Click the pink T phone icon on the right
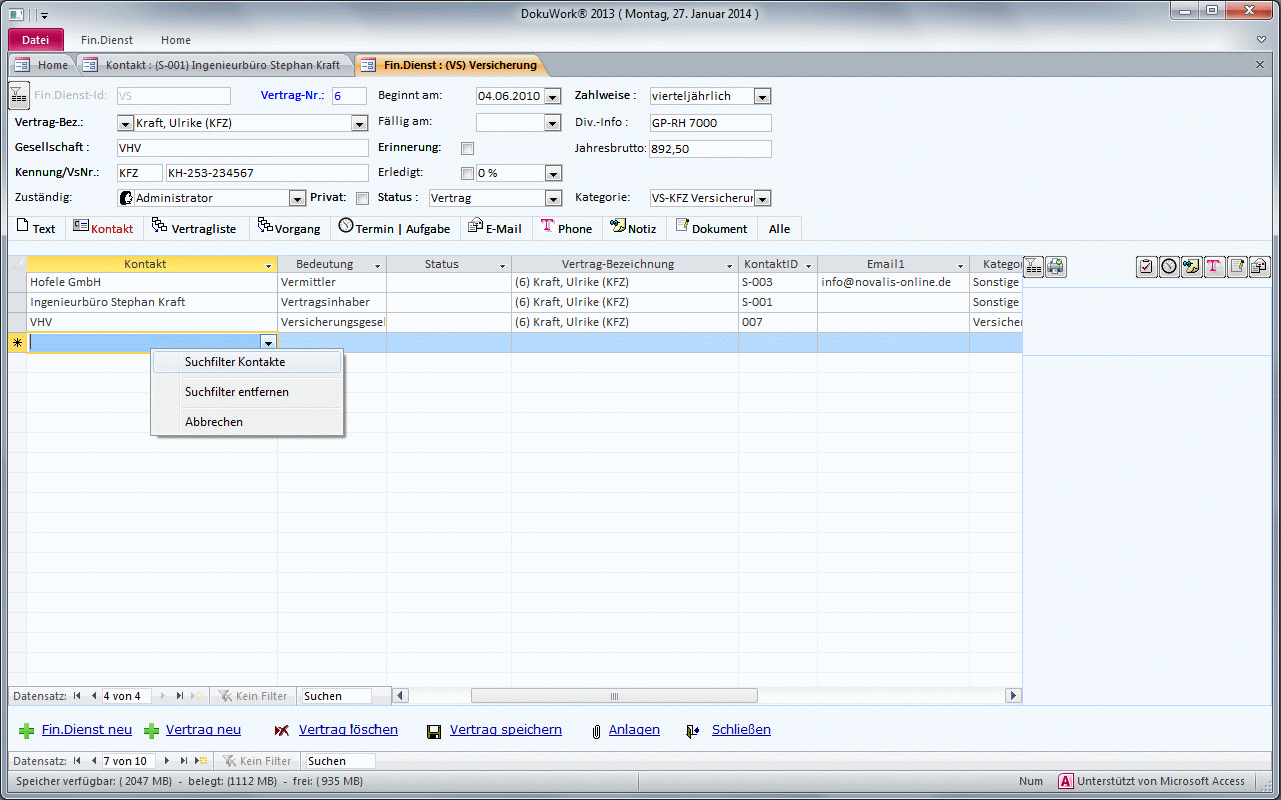The height and width of the screenshot is (800, 1281). point(1213,266)
